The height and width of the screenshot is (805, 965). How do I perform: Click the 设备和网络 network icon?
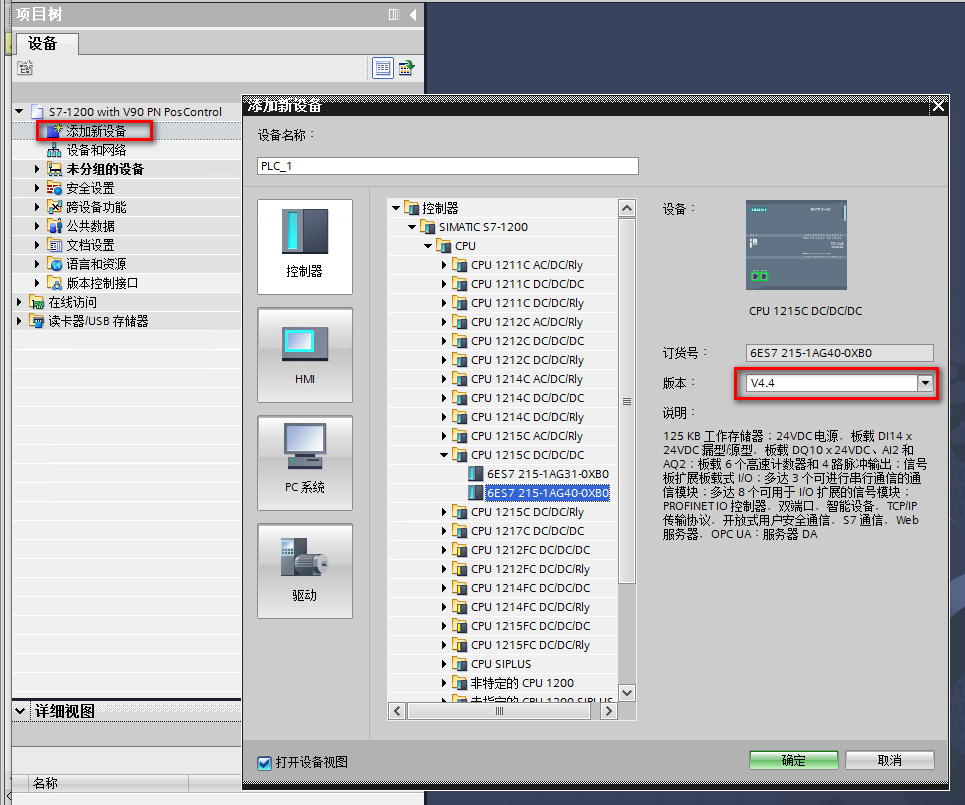click(x=55, y=150)
